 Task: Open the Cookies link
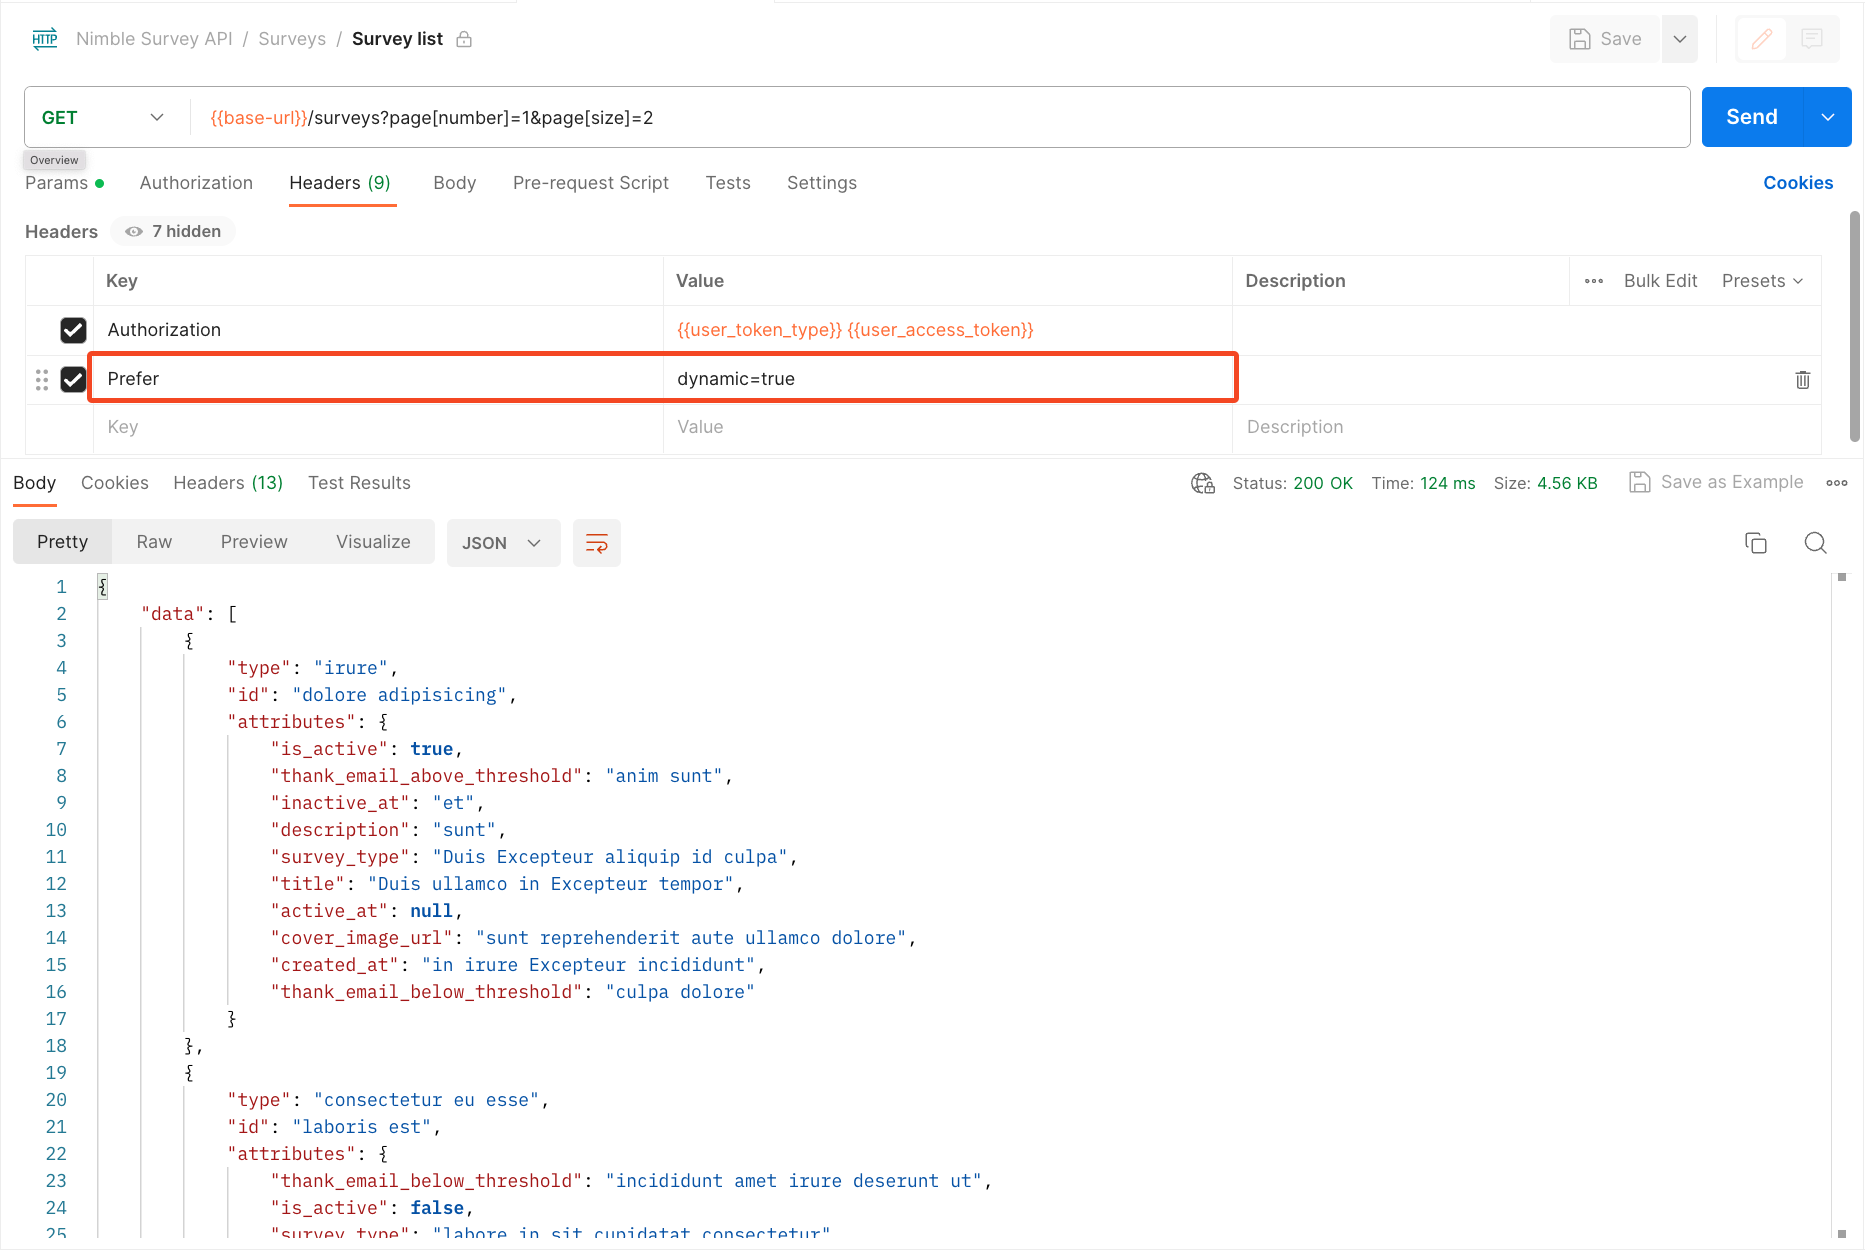[x=1797, y=183]
